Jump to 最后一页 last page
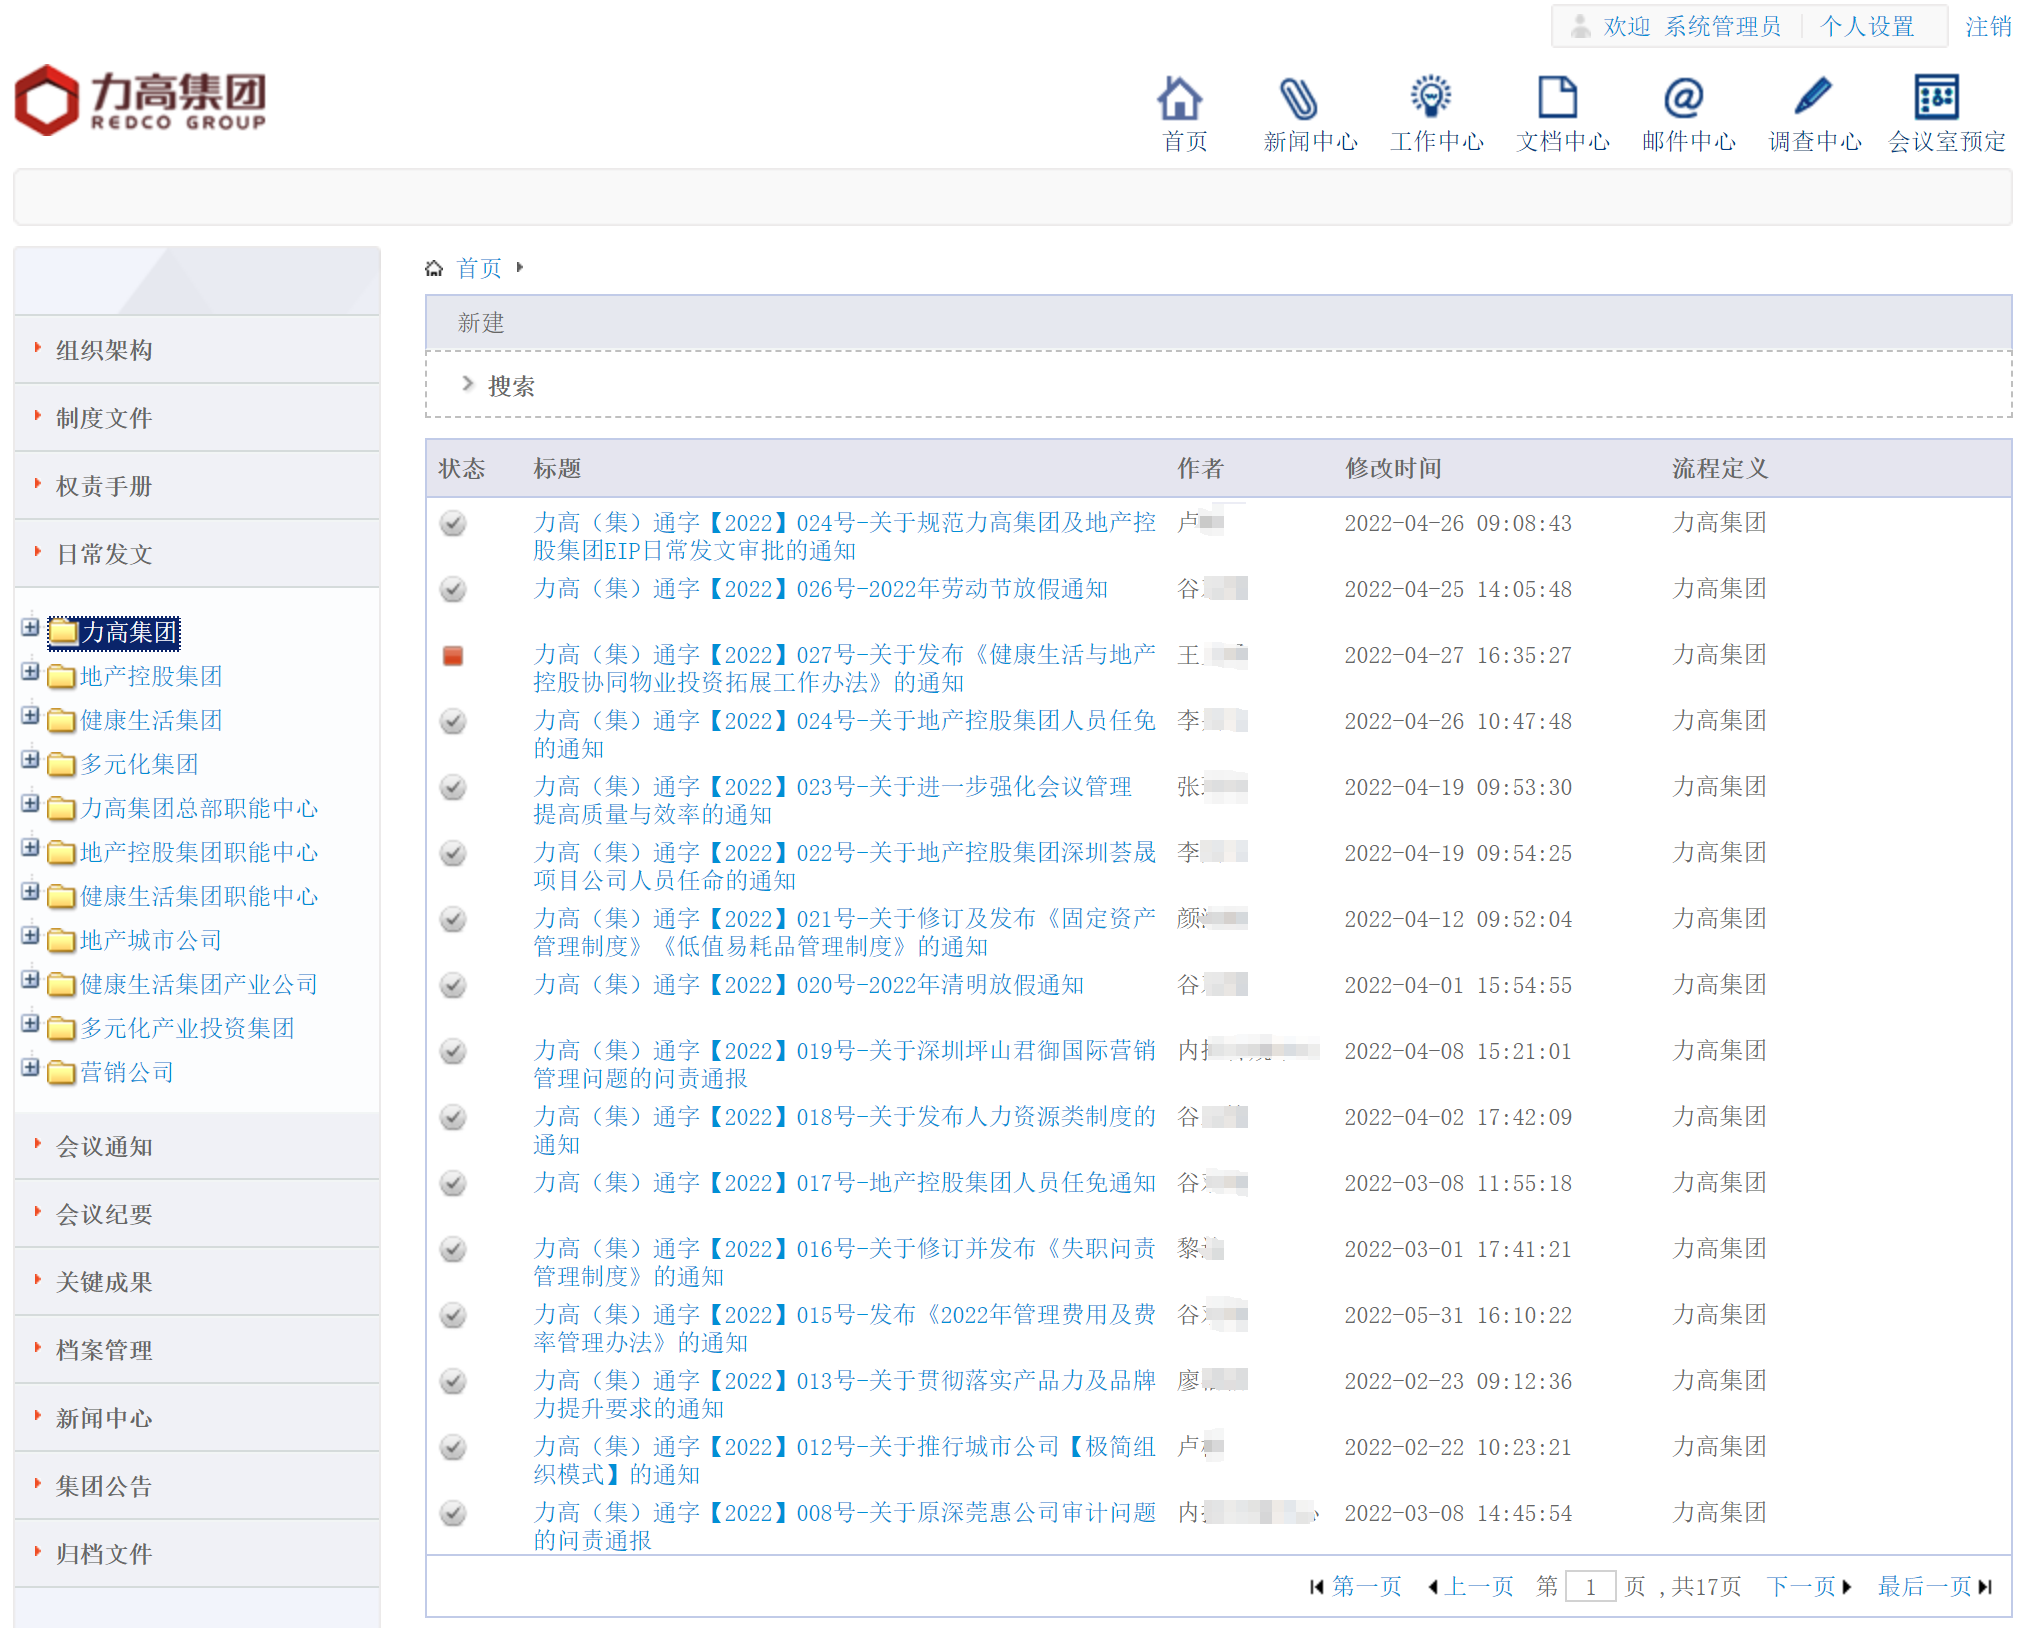 coord(1935,1587)
